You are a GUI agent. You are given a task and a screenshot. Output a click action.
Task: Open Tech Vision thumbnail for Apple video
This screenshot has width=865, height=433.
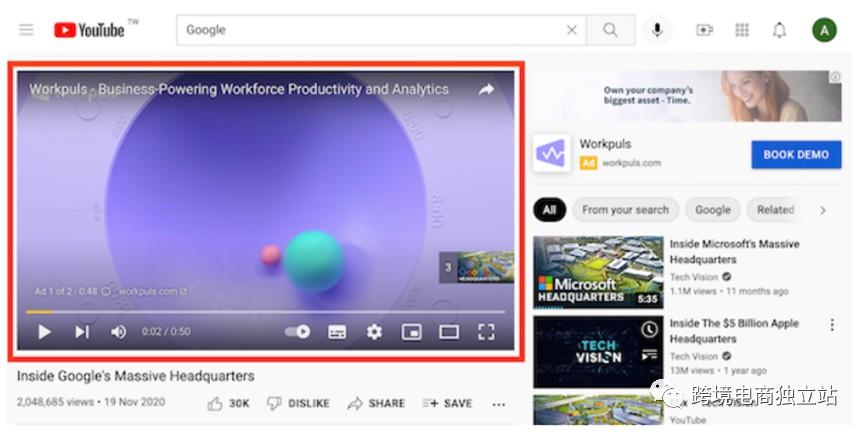[x=599, y=352]
